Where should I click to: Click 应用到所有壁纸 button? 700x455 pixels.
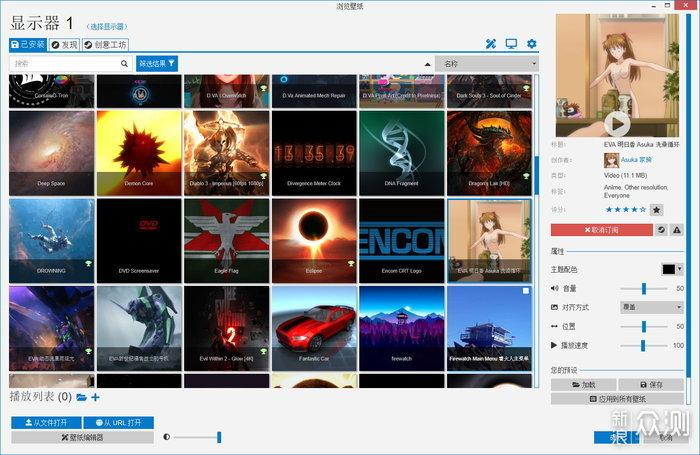pos(617,399)
